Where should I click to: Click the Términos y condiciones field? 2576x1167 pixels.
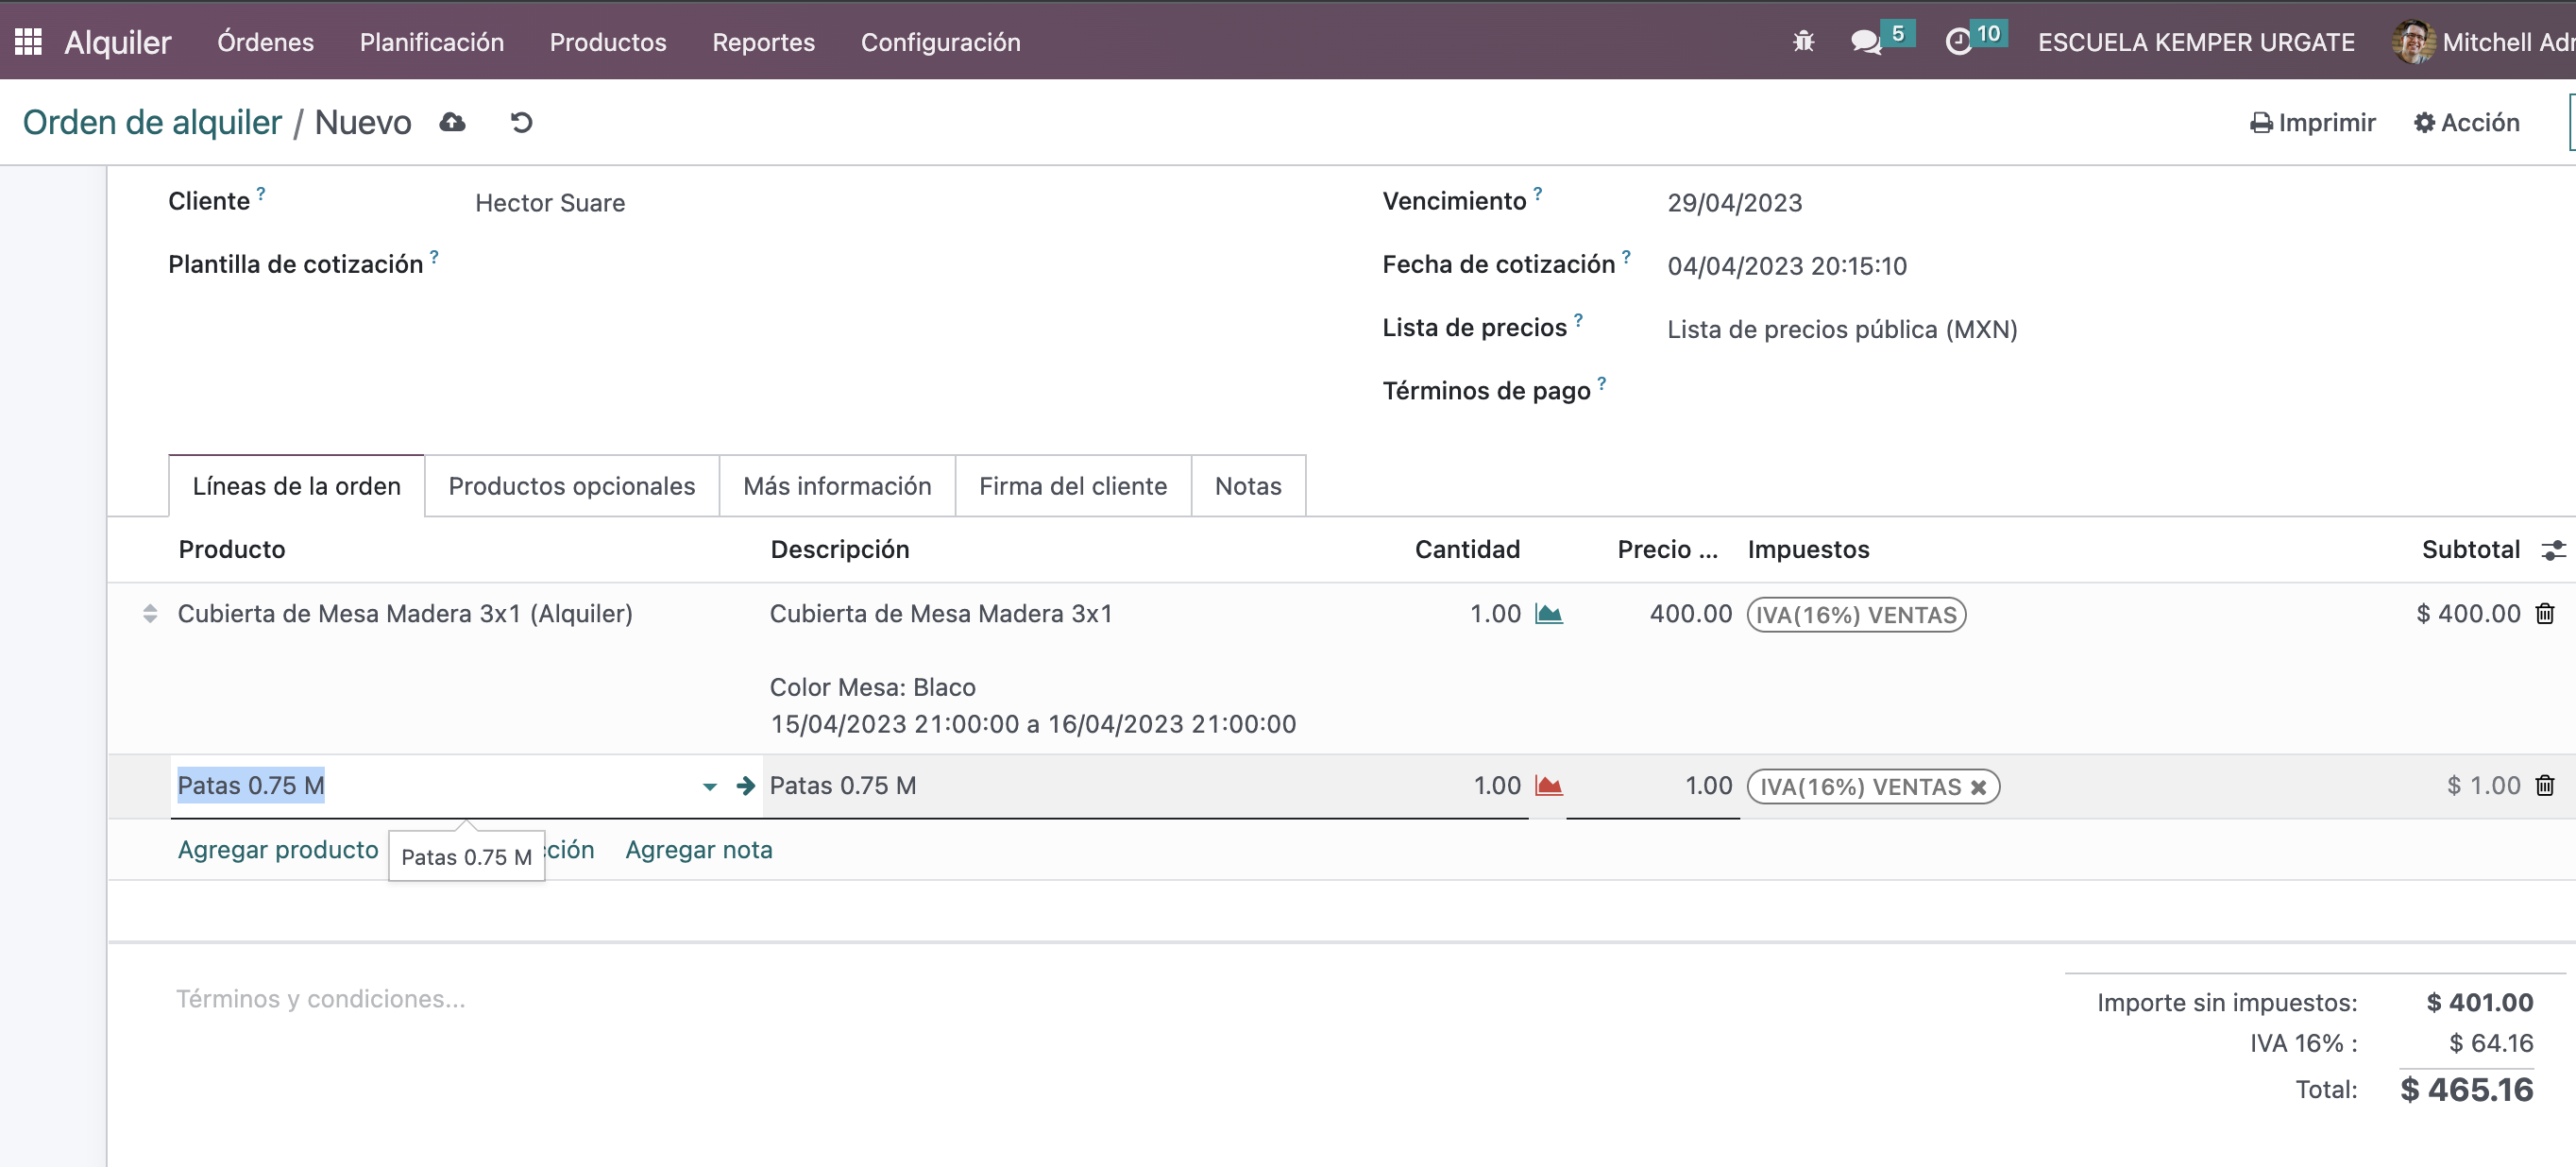point(321,997)
